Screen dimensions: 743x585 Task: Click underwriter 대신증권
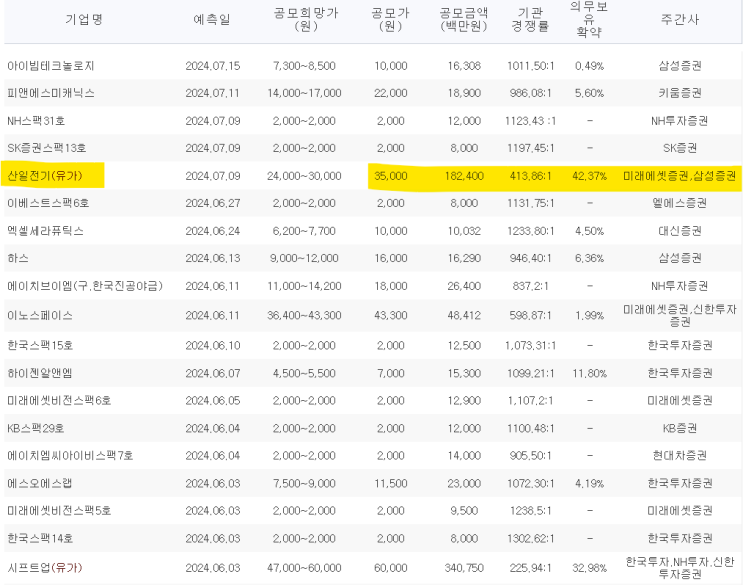[680, 231]
